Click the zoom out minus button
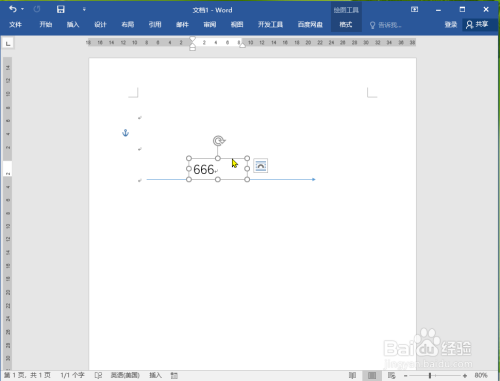Screen dimensions: 500x381 click(405, 376)
